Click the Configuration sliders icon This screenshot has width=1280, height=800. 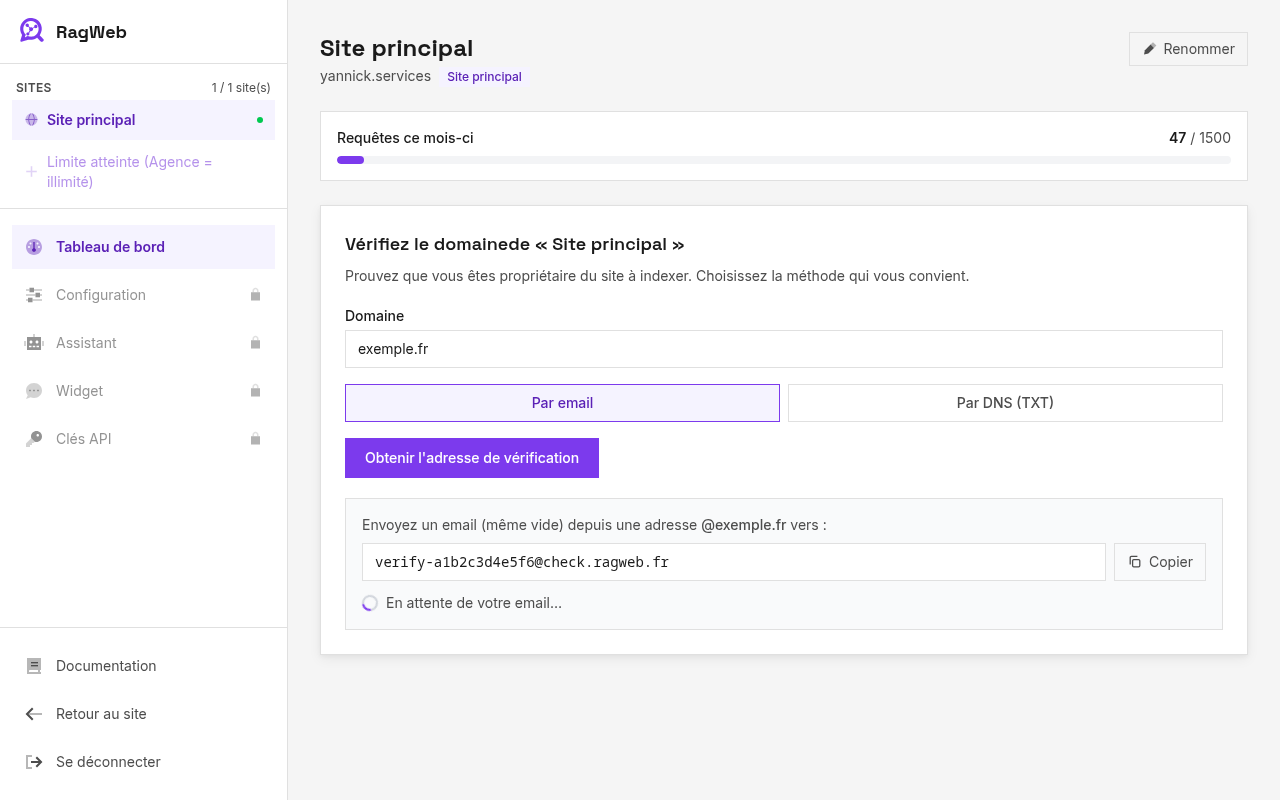34,295
